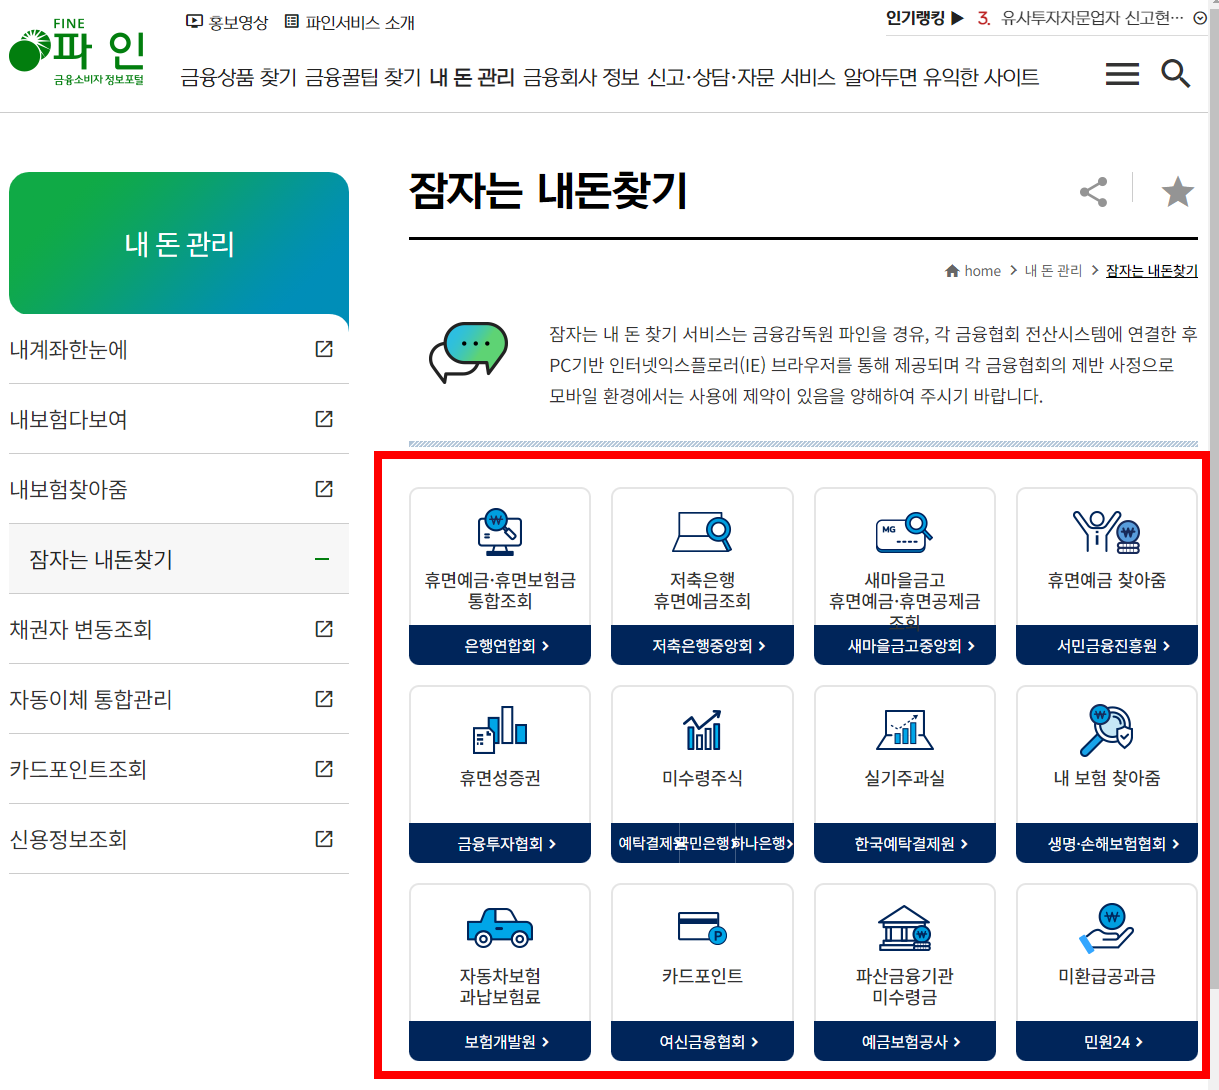Open 내계좌한눈에 external link icon
Viewport: 1219px width, 1090px height.
click(324, 349)
